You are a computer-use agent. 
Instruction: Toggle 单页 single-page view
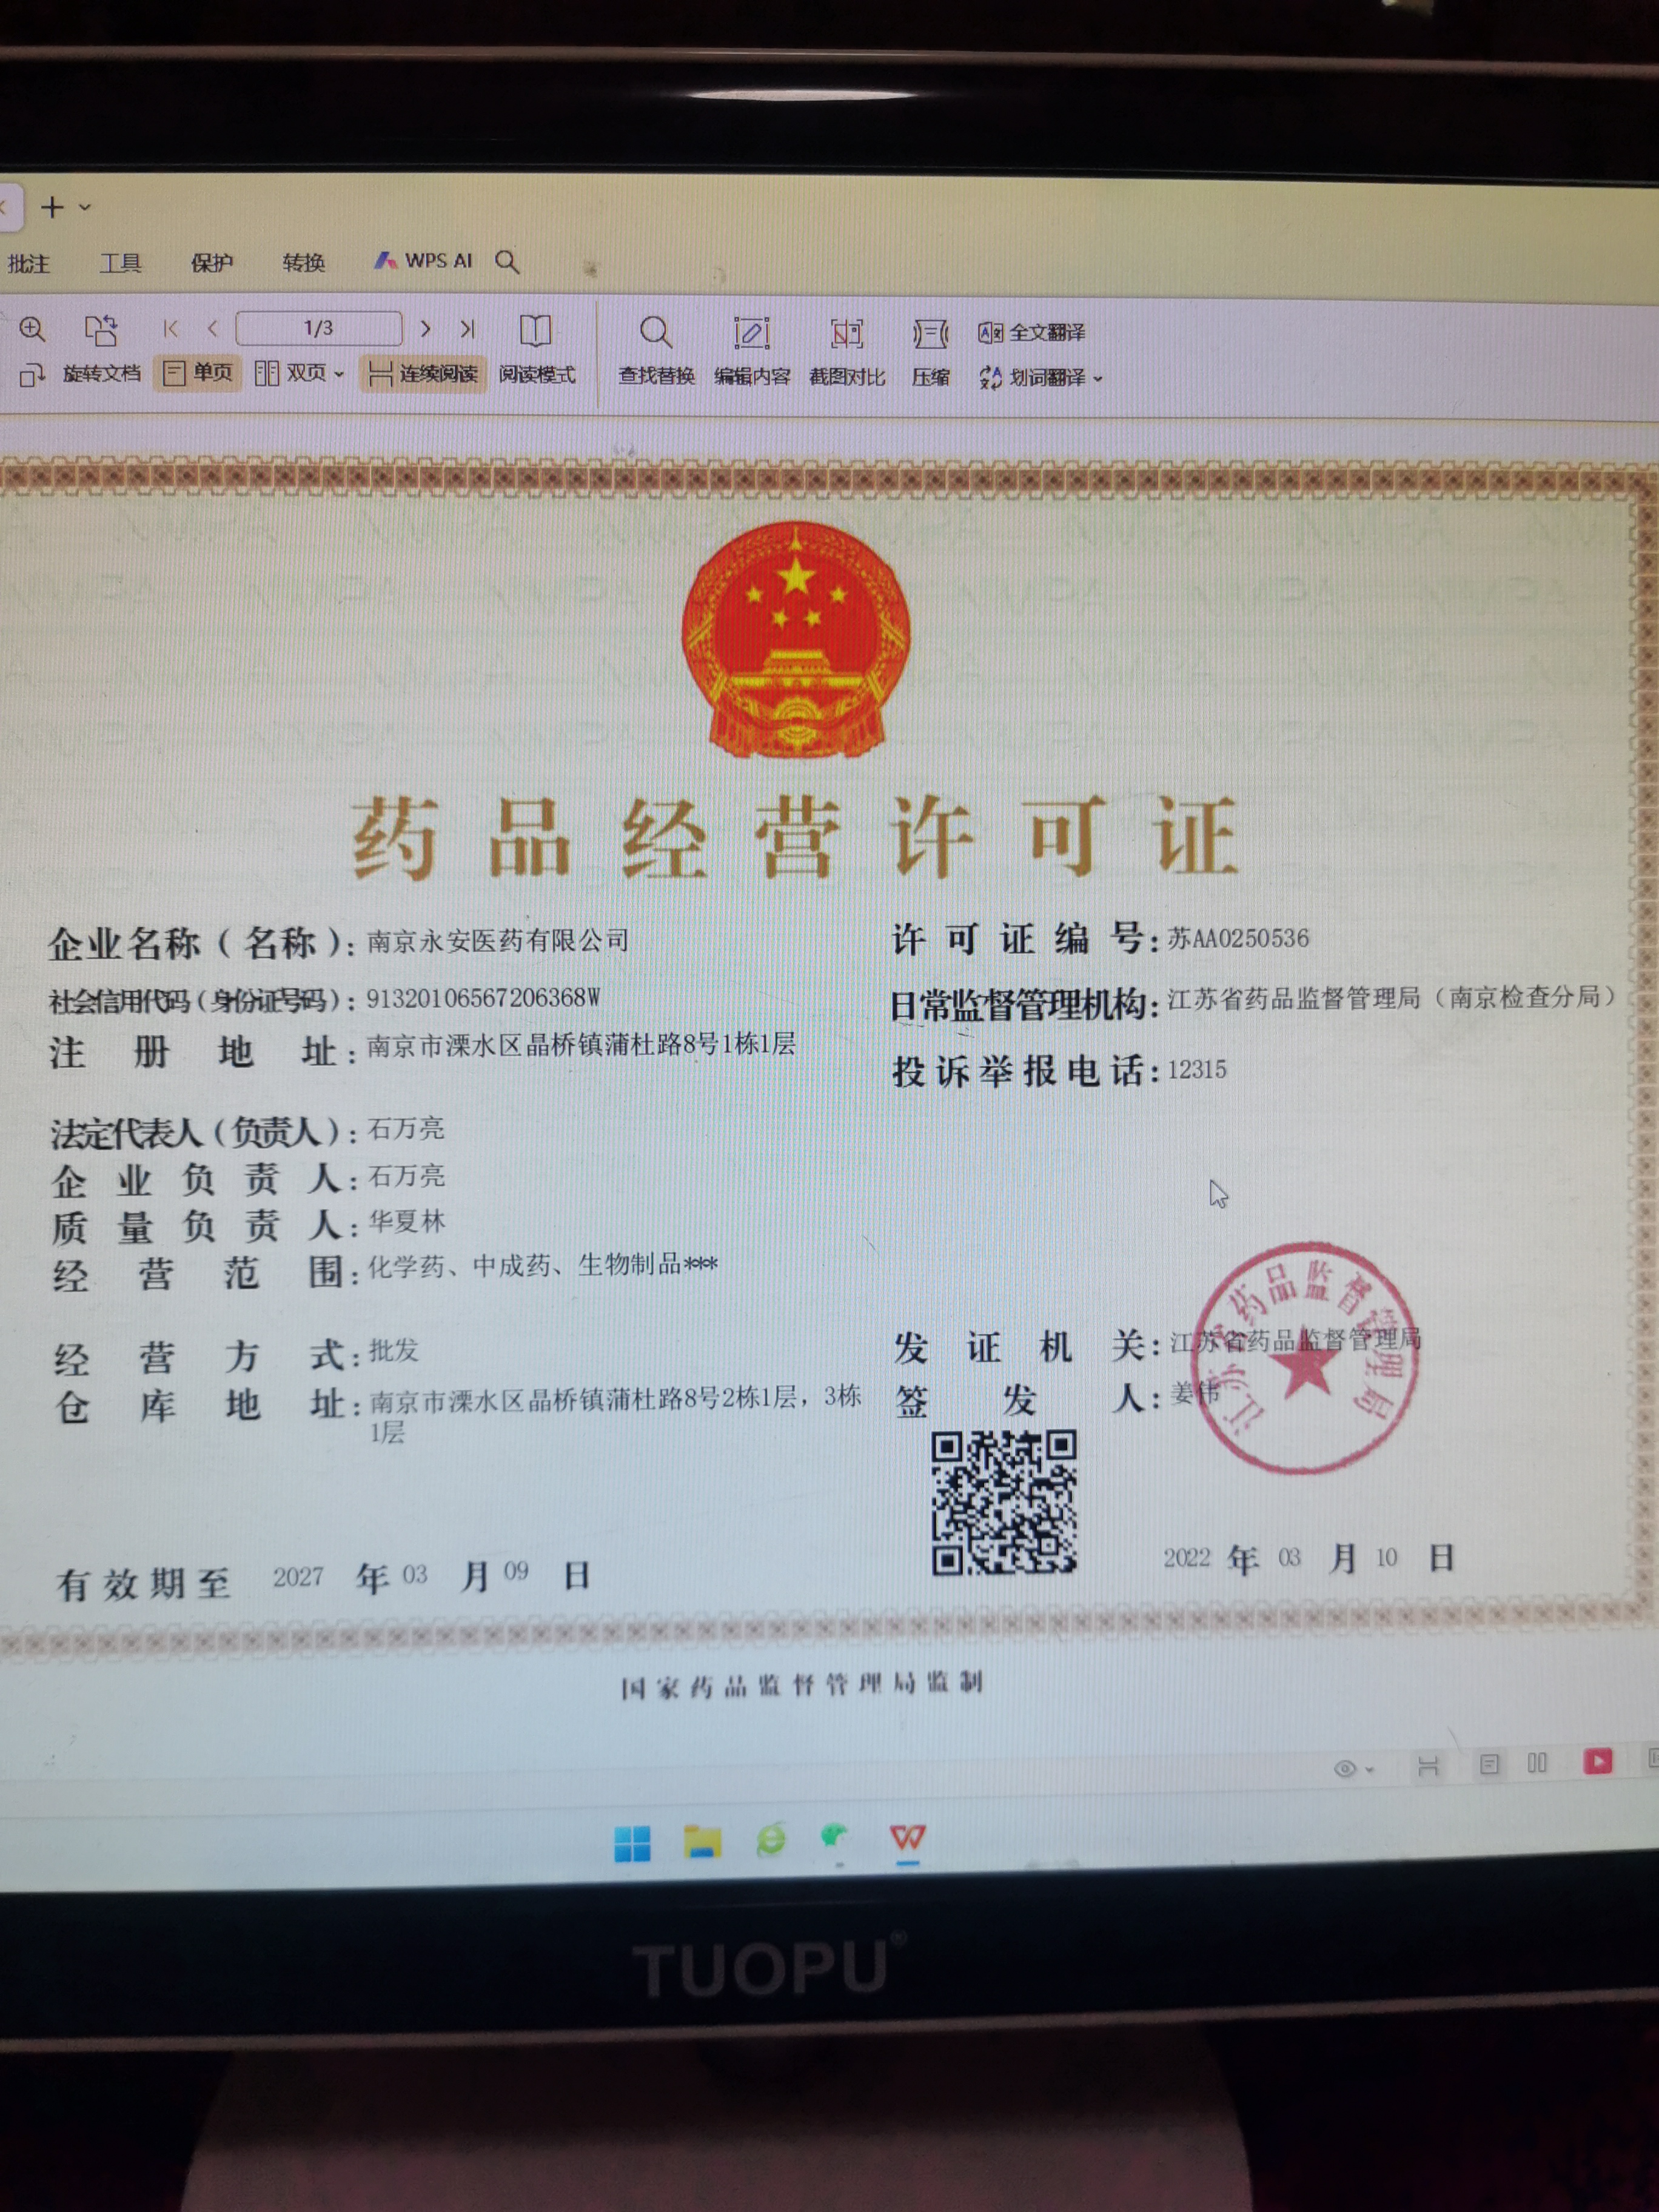tap(197, 374)
